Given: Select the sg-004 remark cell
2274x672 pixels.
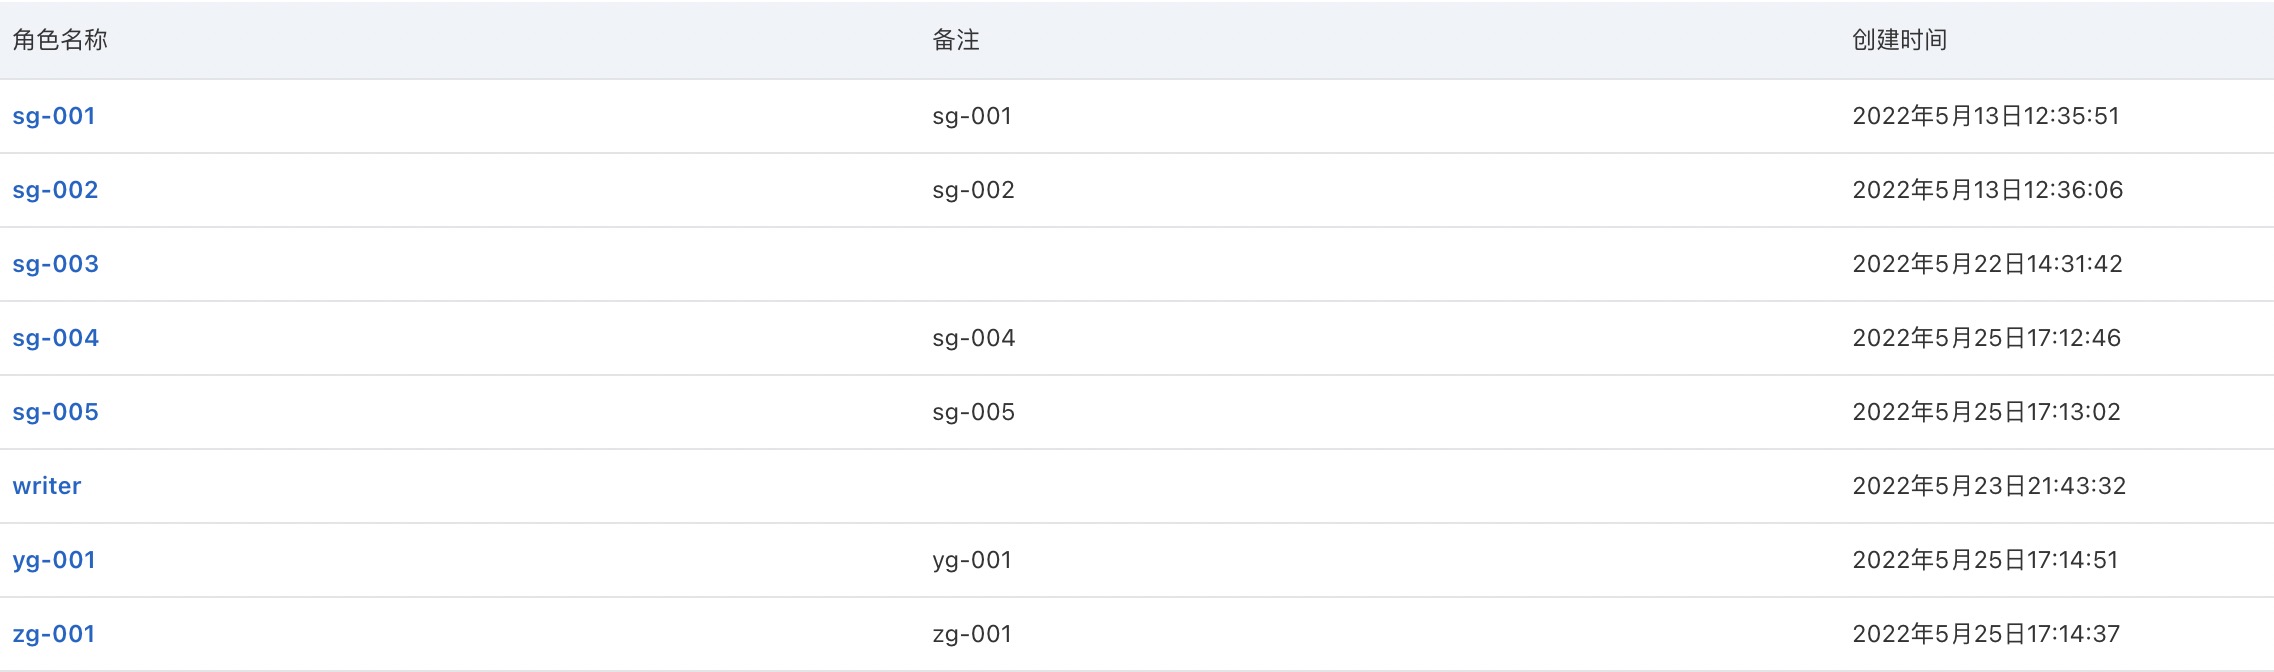Looking at the screenshot, I should [x=974, y=339].
